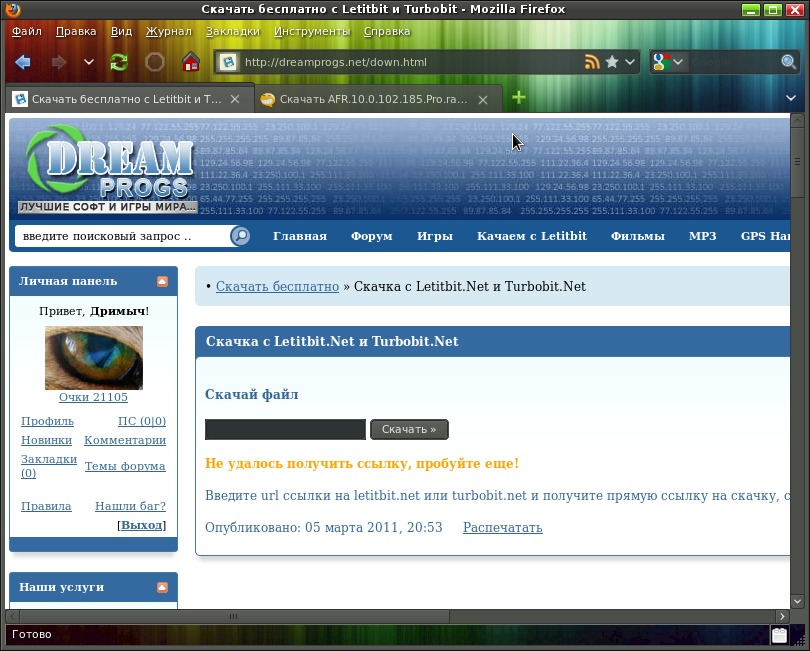
Task: Click the status bar icon at bottom right
Action: pyautogui.click(x=779, y=634)
